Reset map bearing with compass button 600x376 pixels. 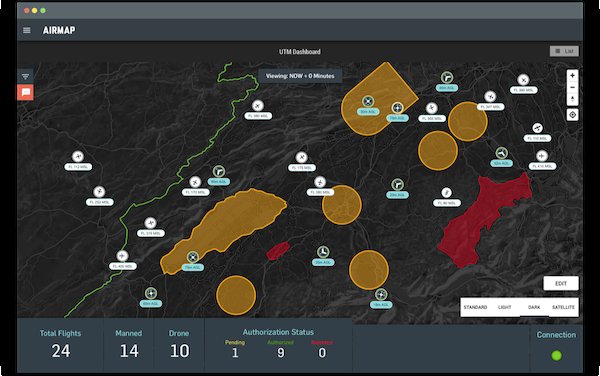click(x=572, y=99)
